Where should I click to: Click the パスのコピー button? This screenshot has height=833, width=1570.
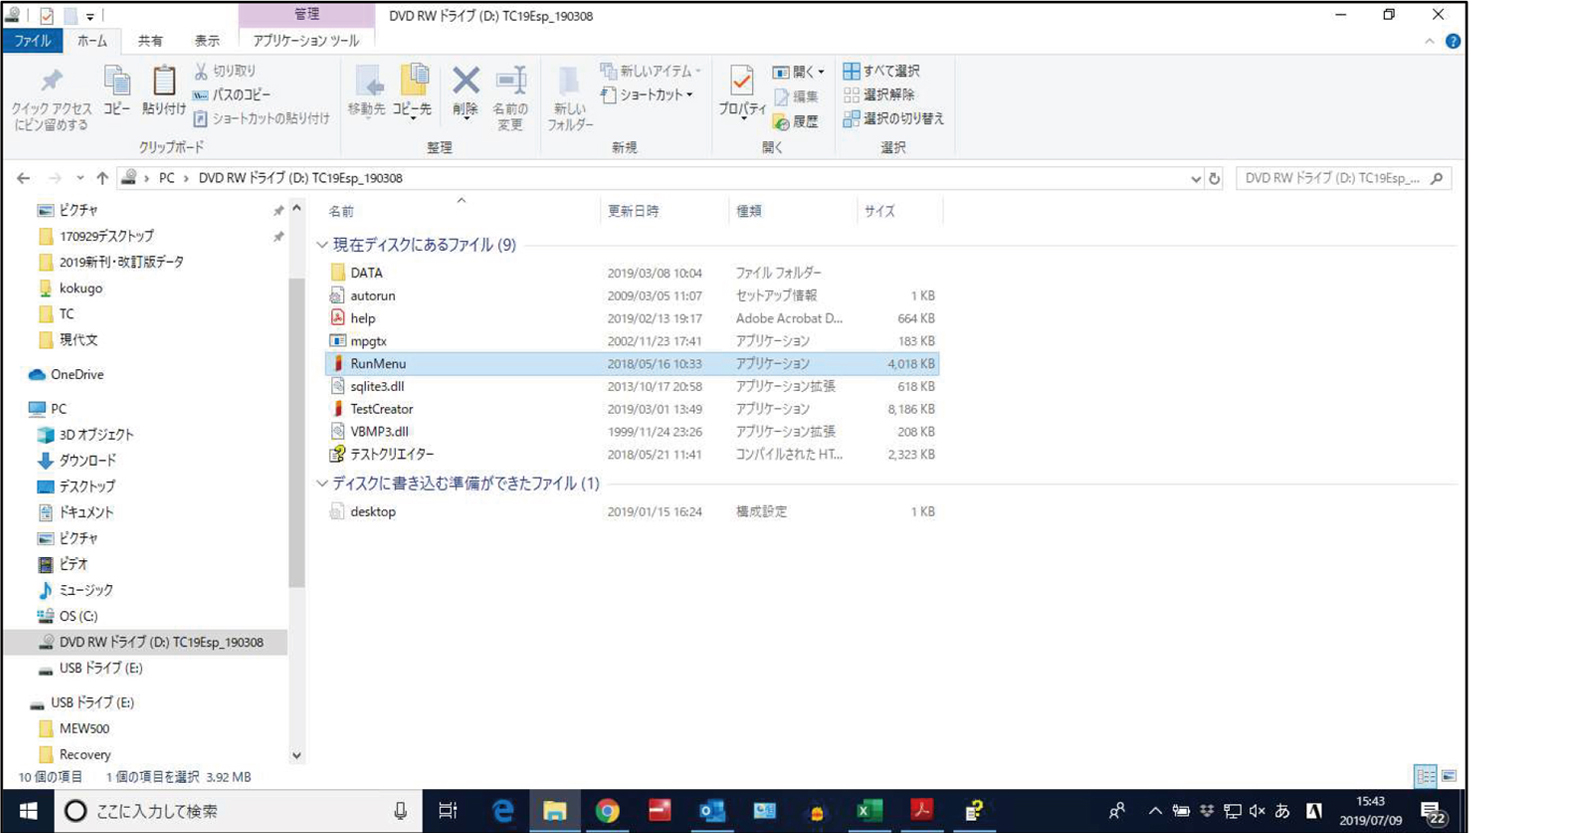[x=232, y=95]
